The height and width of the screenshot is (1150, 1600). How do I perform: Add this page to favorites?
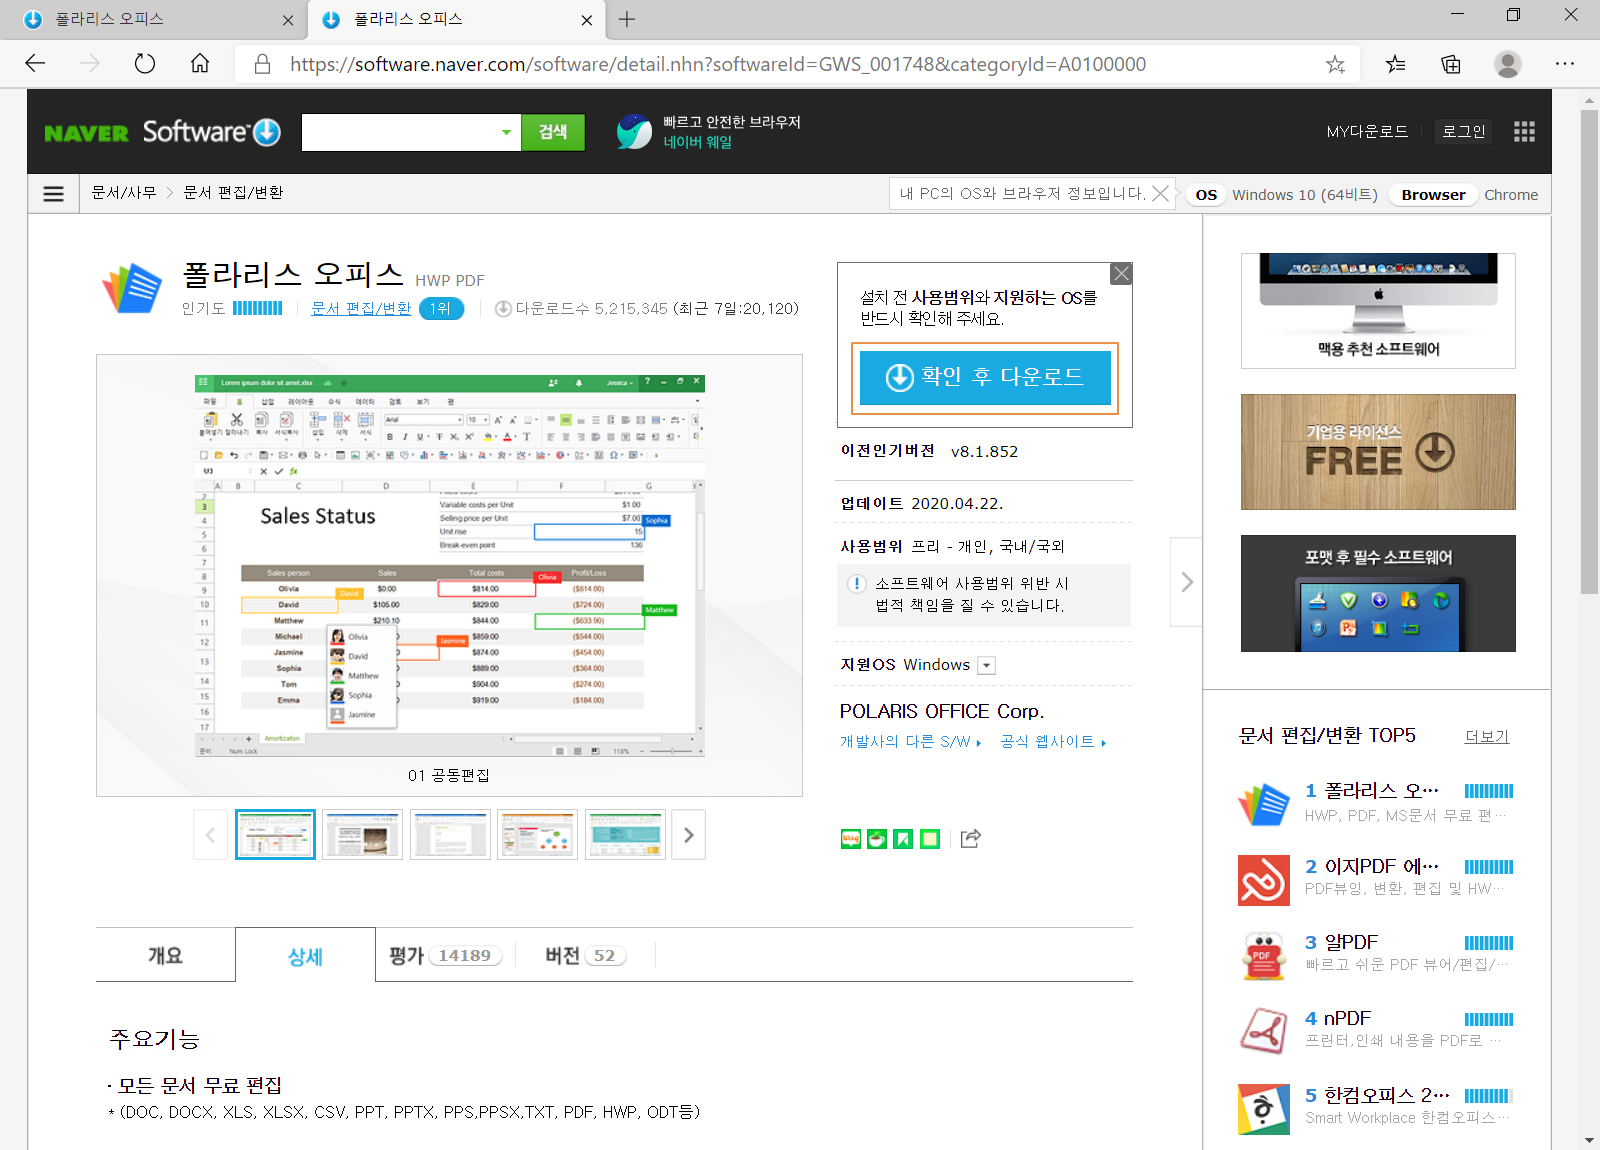(x=1335, y=64)
